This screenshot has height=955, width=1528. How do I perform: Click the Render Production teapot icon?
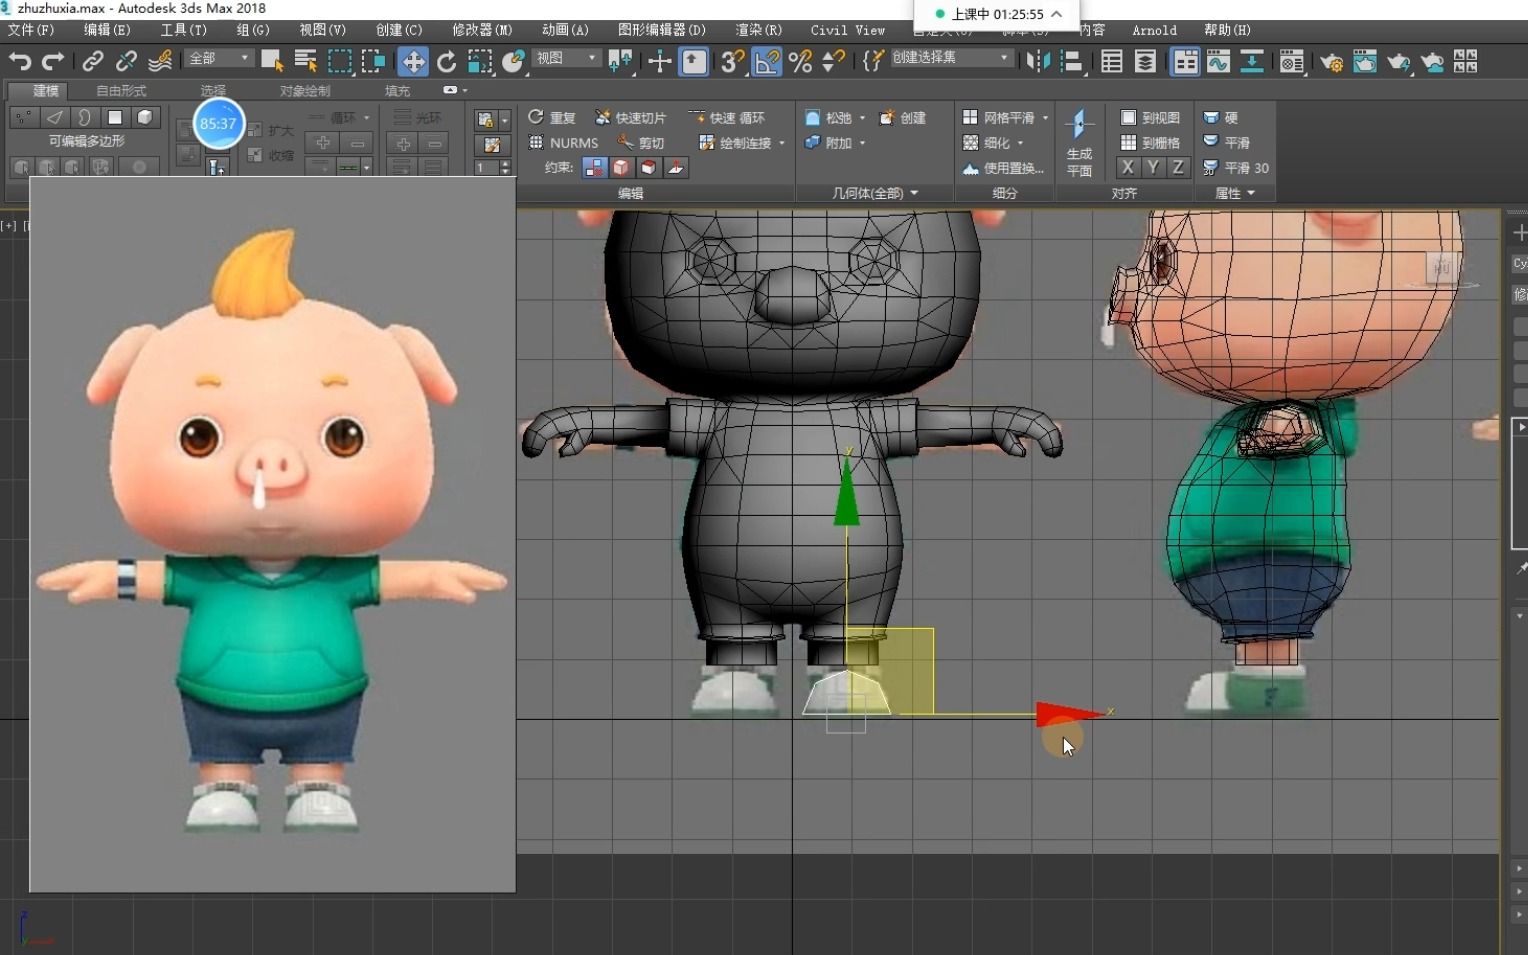(1398, 62)
